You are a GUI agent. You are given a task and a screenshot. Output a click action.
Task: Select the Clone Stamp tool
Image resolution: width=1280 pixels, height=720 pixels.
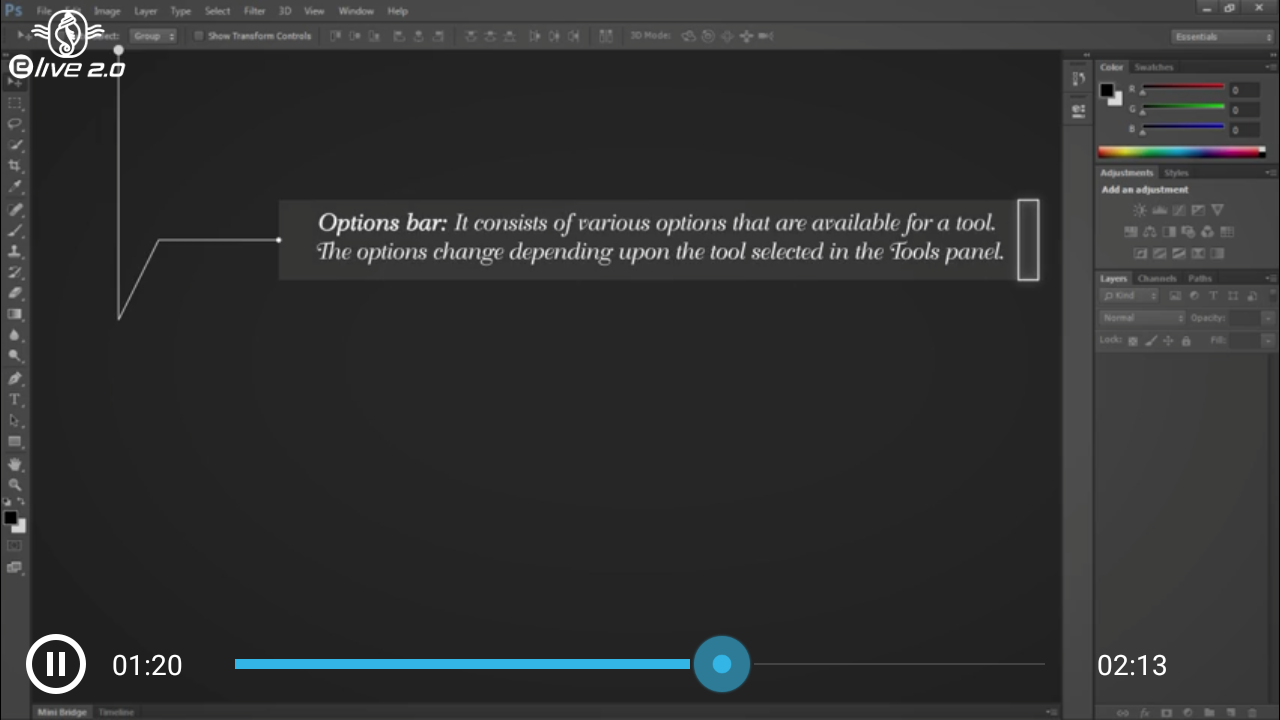tap(15, 251)
